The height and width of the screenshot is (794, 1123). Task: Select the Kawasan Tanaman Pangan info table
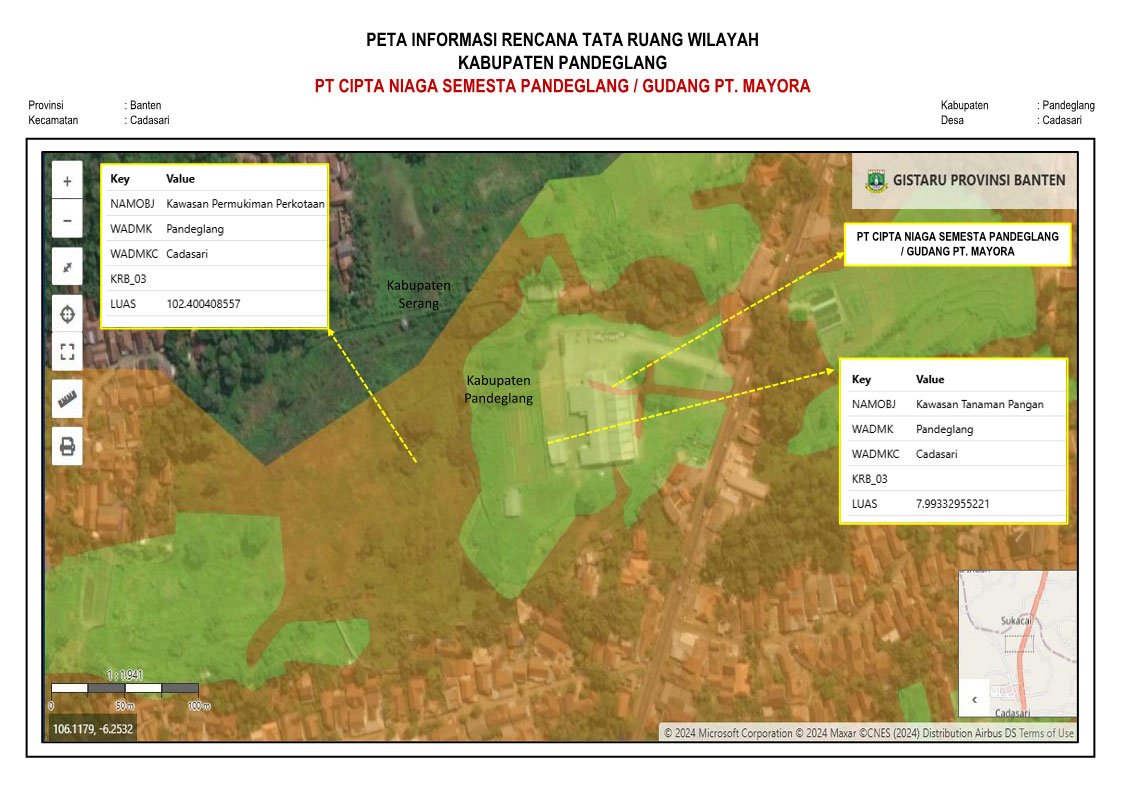point(953,441)
